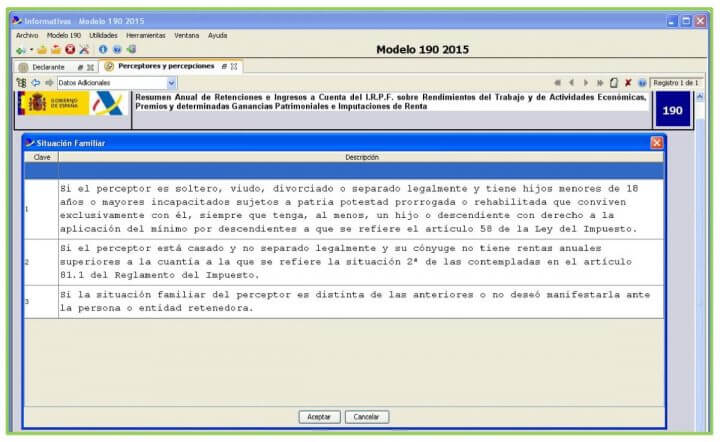Open the Utilidades menu
Viewport: 720px width, 442px height.
click(103, 35)
